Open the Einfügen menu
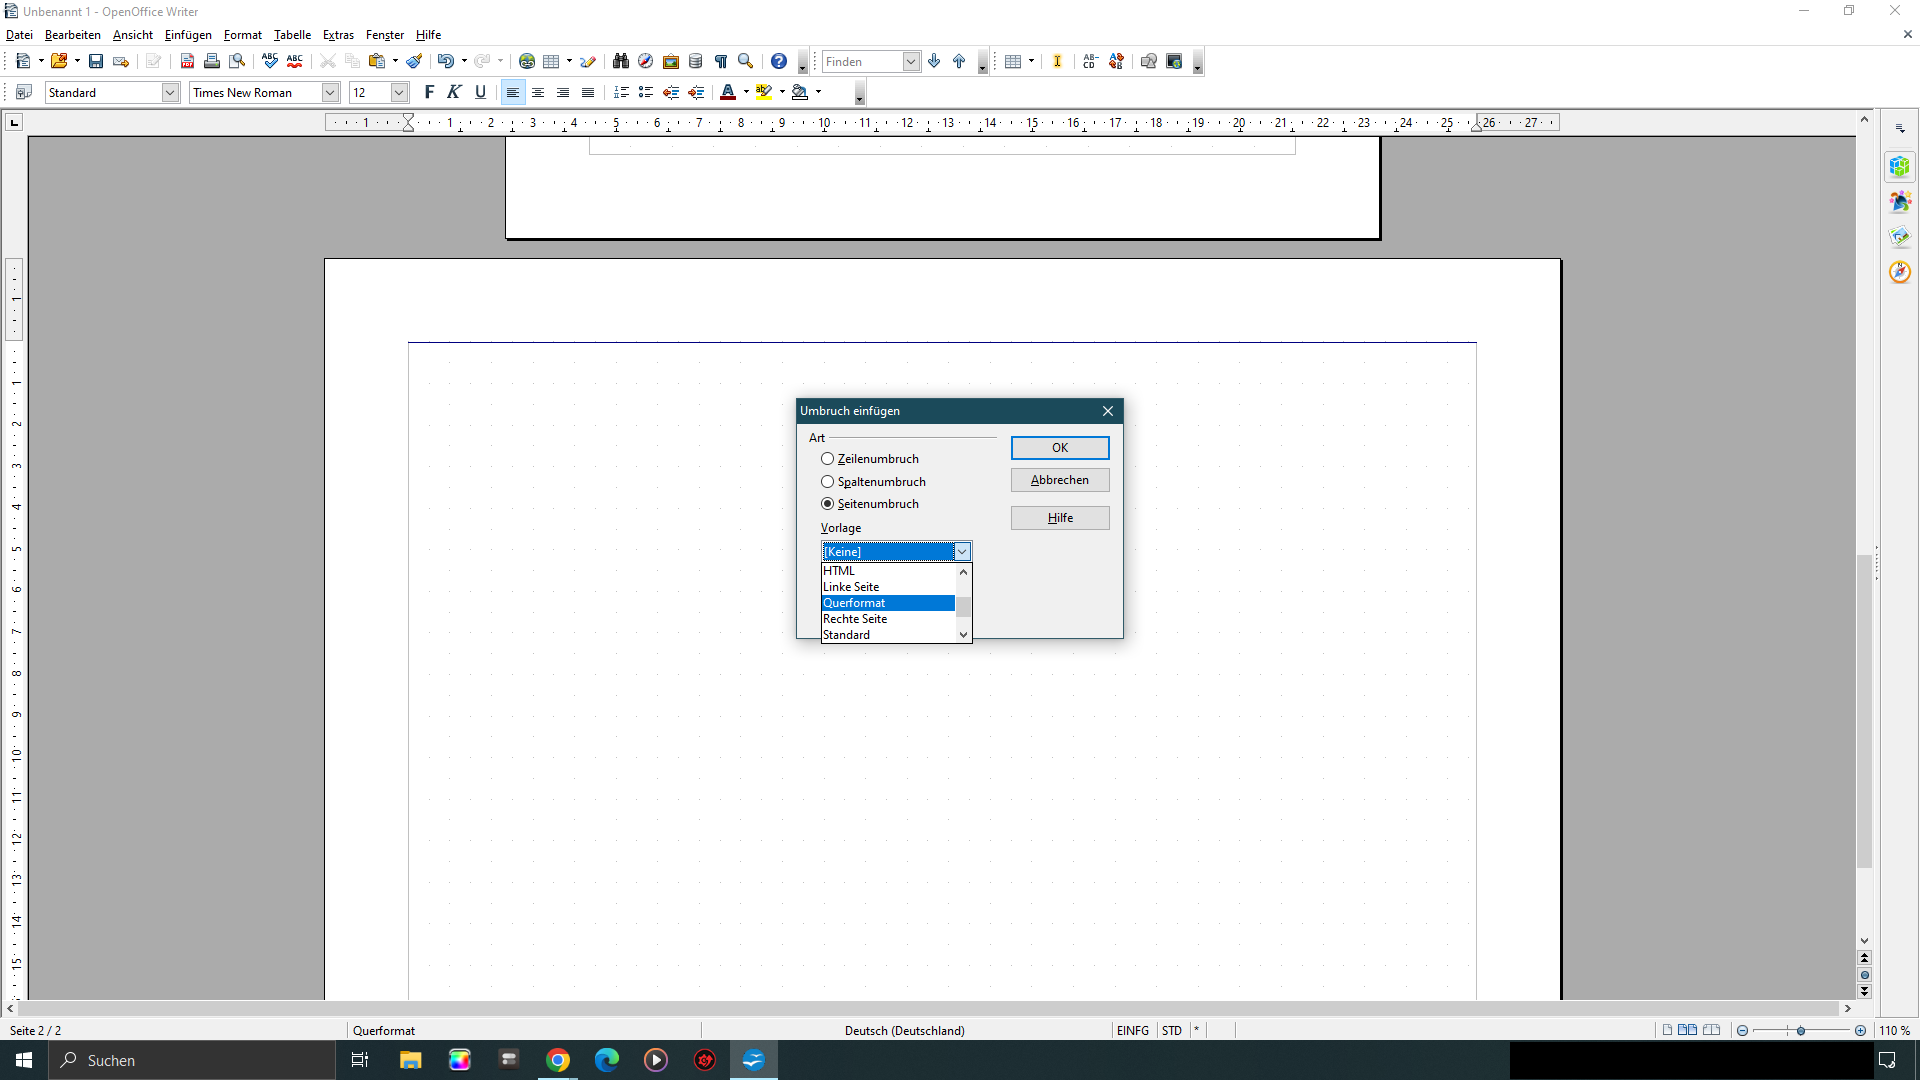The width and height of the screenshot is (1920, 1080). [x=188, y=35]
